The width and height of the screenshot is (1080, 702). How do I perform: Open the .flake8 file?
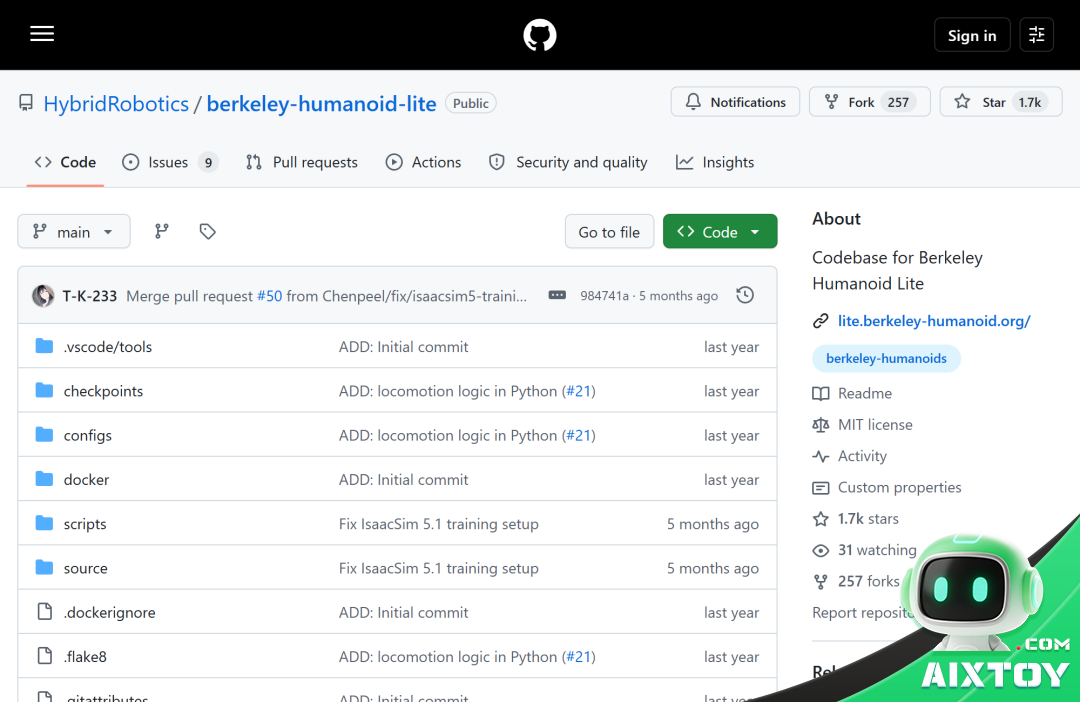tap(85, 657)
